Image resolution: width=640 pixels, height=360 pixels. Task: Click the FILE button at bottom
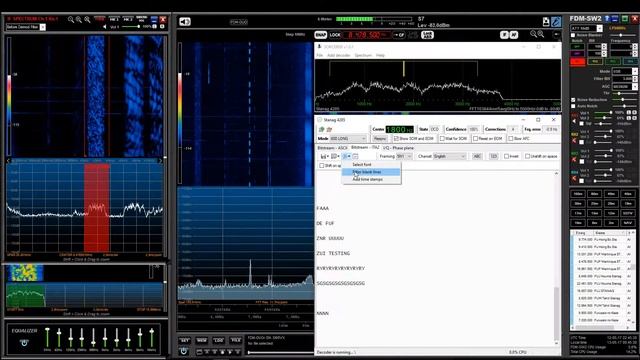[x=236, y=340]
